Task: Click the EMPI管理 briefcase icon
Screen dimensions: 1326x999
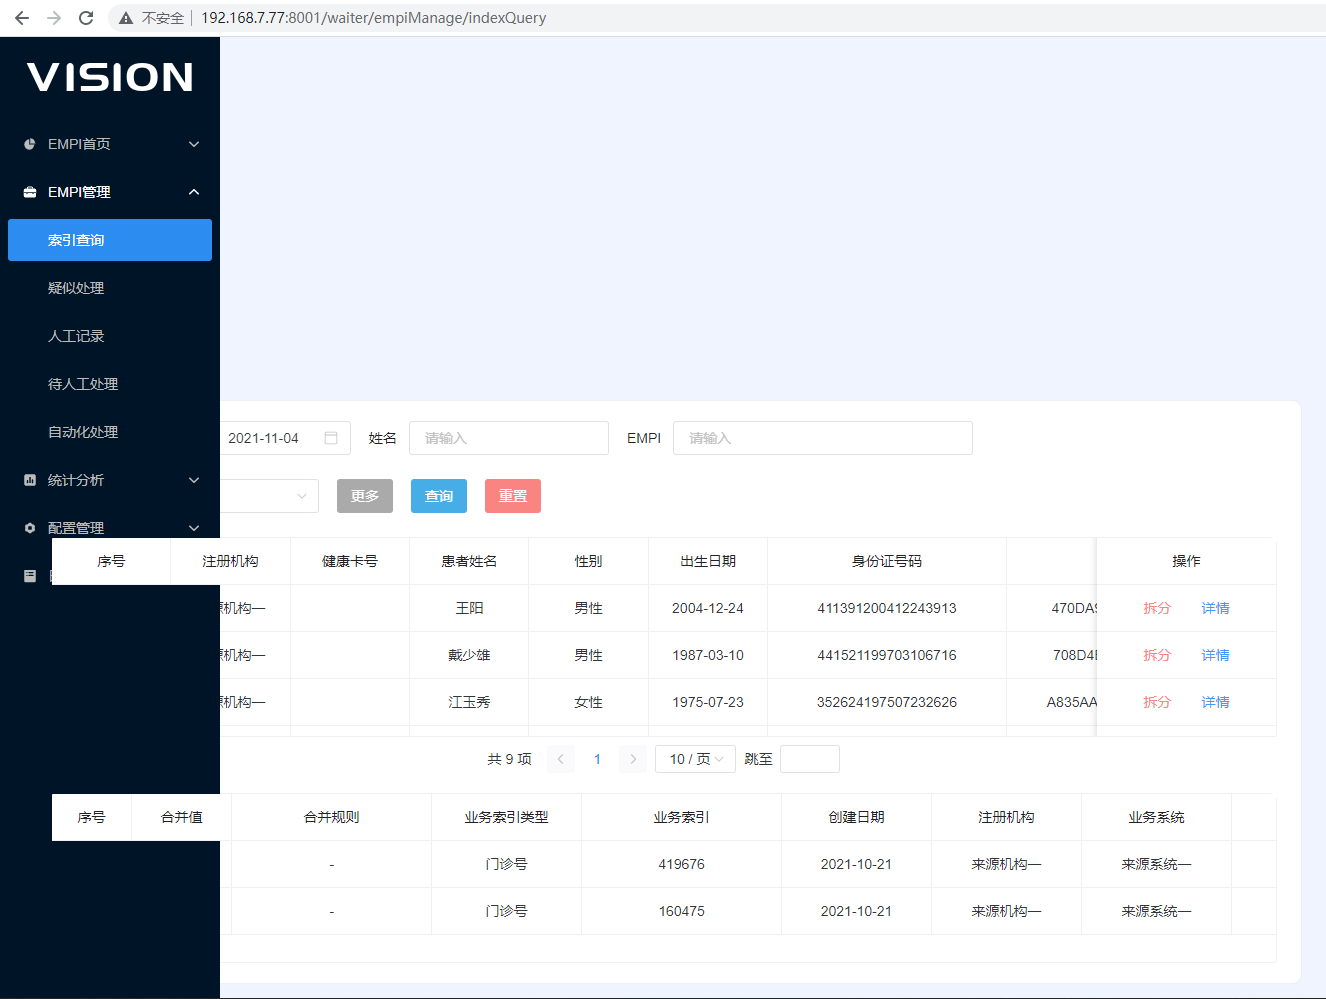Action: click(x=30, y=192)
